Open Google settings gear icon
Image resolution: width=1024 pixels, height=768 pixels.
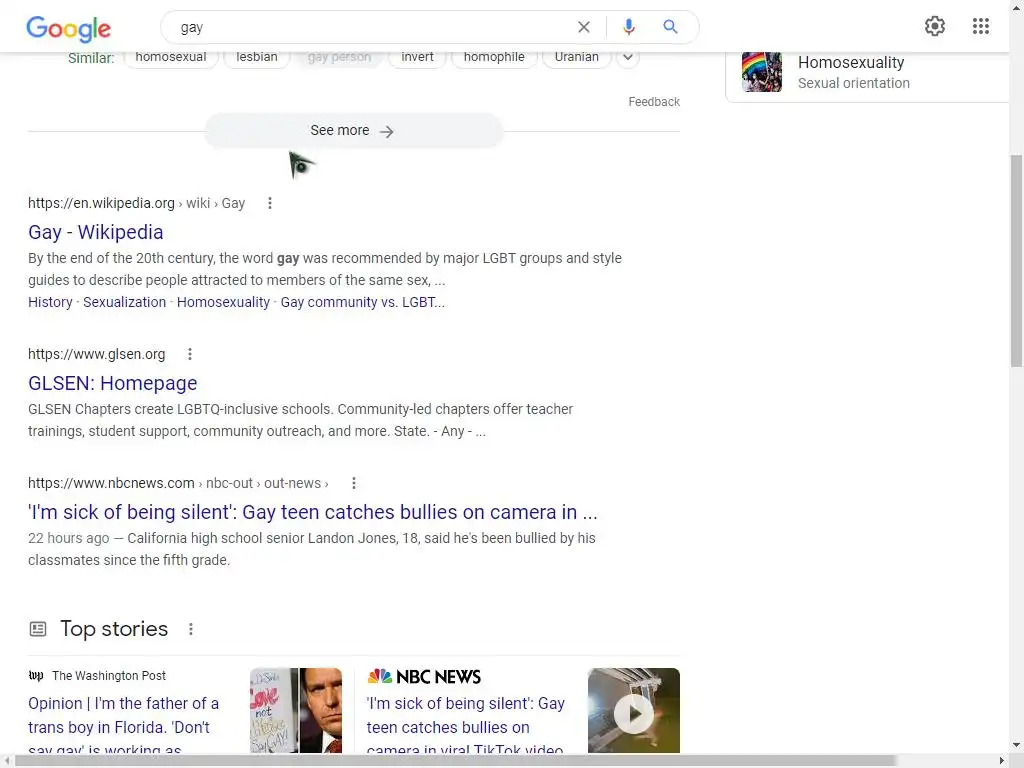(935, 26)
